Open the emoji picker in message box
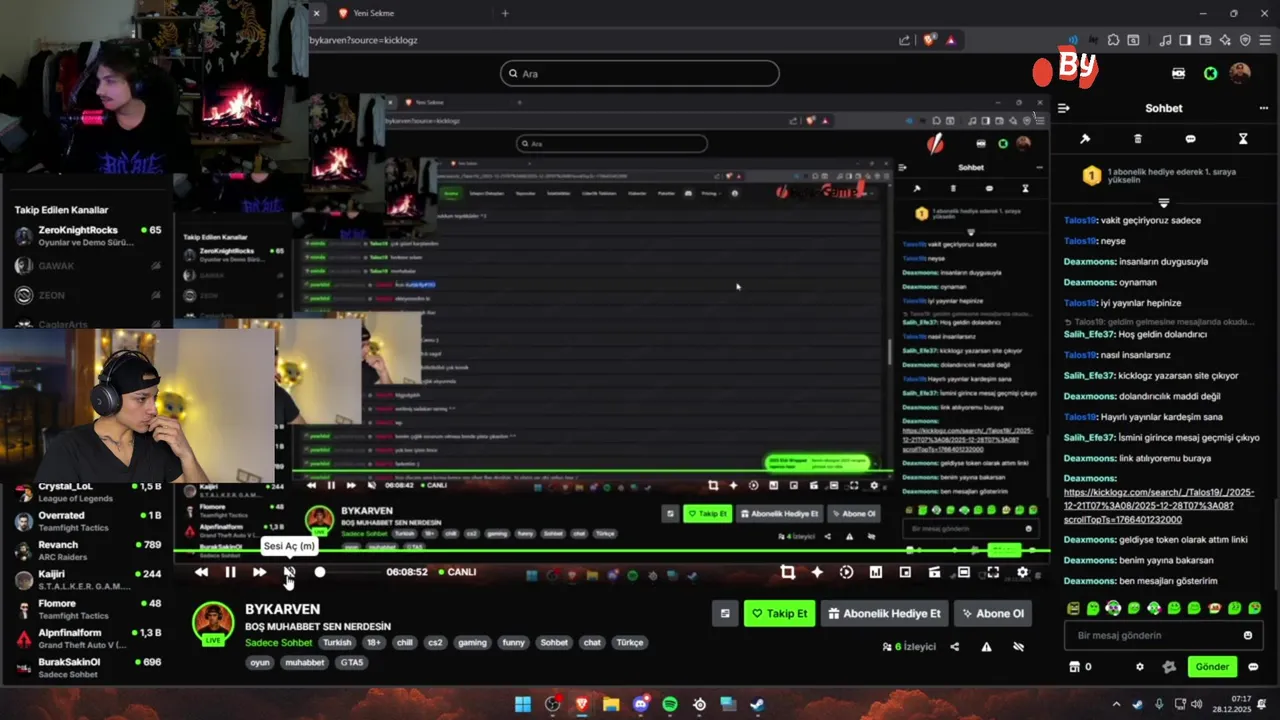 [x=1247, y=635]
